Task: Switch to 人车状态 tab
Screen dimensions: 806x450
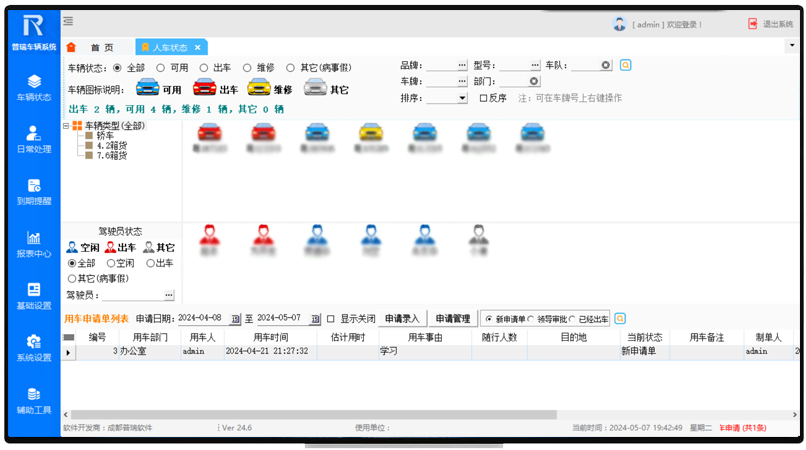Action: click(169, 47)
